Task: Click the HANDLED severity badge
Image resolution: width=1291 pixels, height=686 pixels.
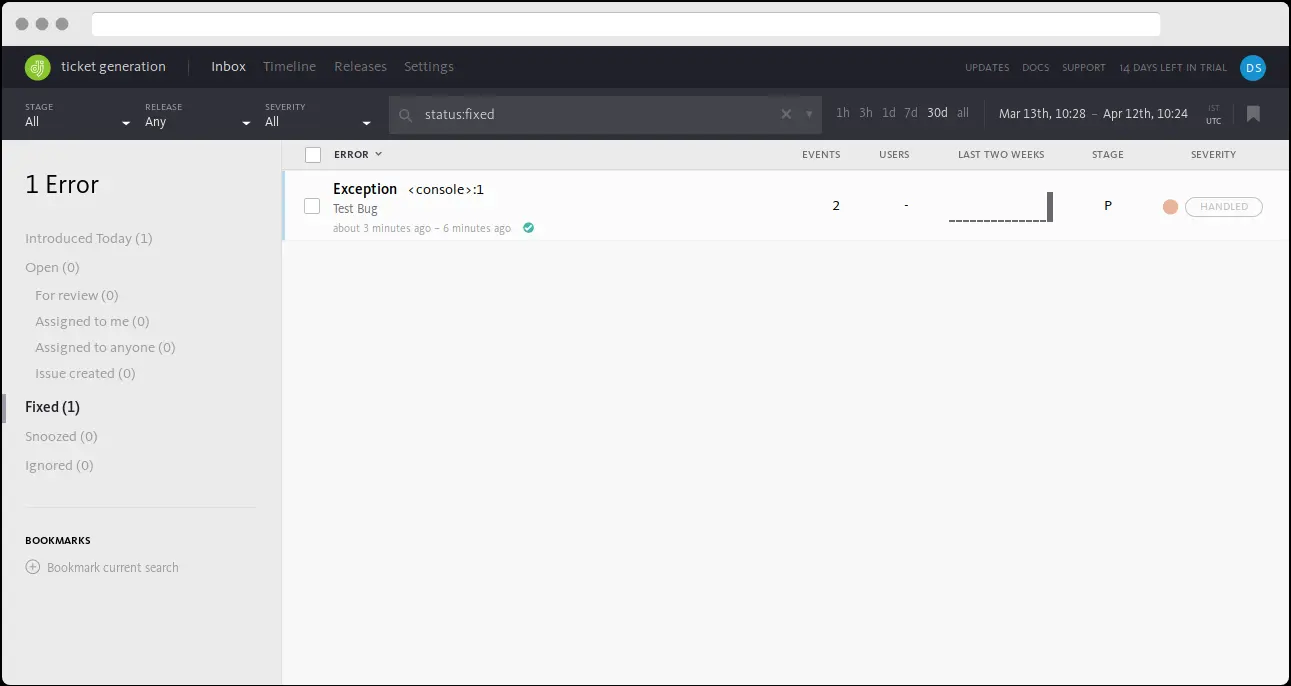Action: pos(1224,207)
